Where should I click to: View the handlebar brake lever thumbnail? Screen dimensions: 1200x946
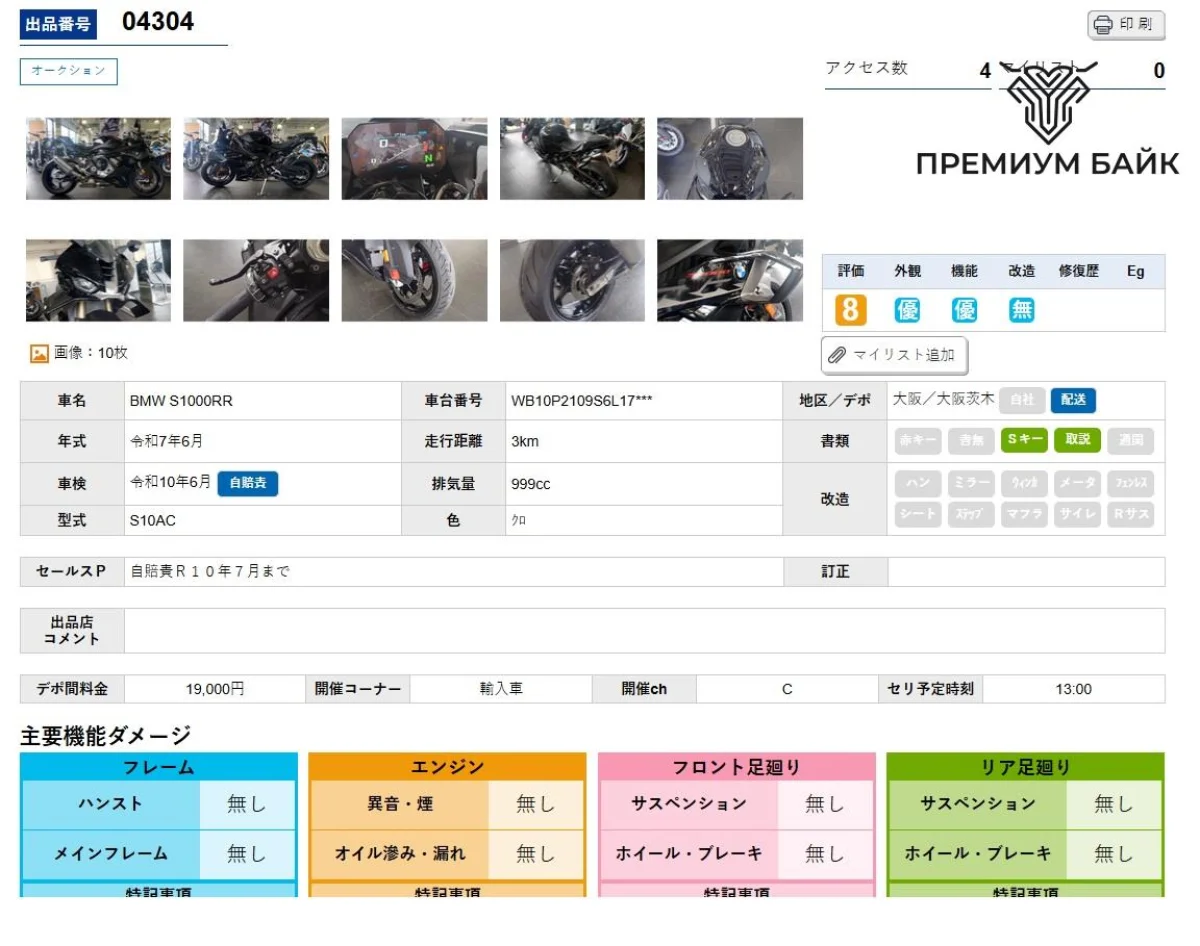point(256,280)
